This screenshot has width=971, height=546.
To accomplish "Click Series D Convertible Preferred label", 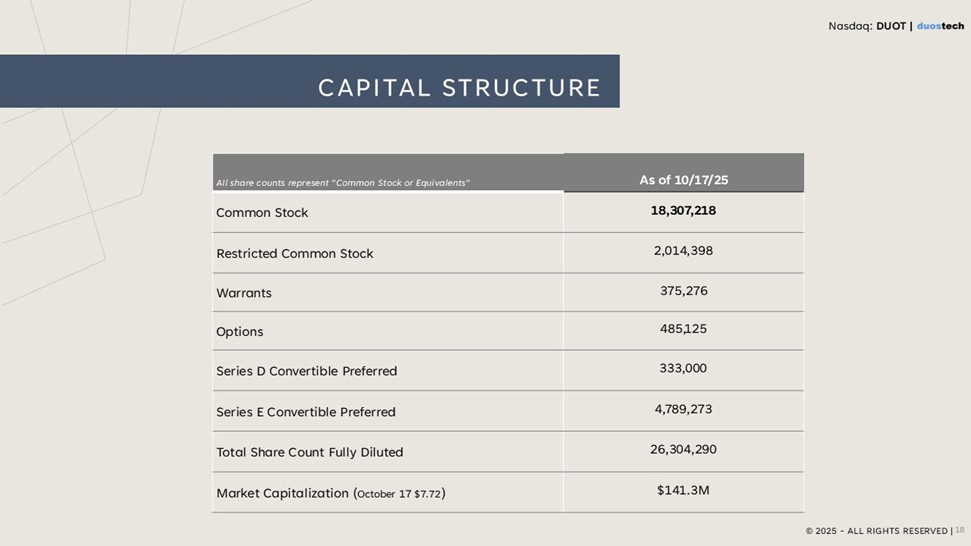I will point(306,371).
